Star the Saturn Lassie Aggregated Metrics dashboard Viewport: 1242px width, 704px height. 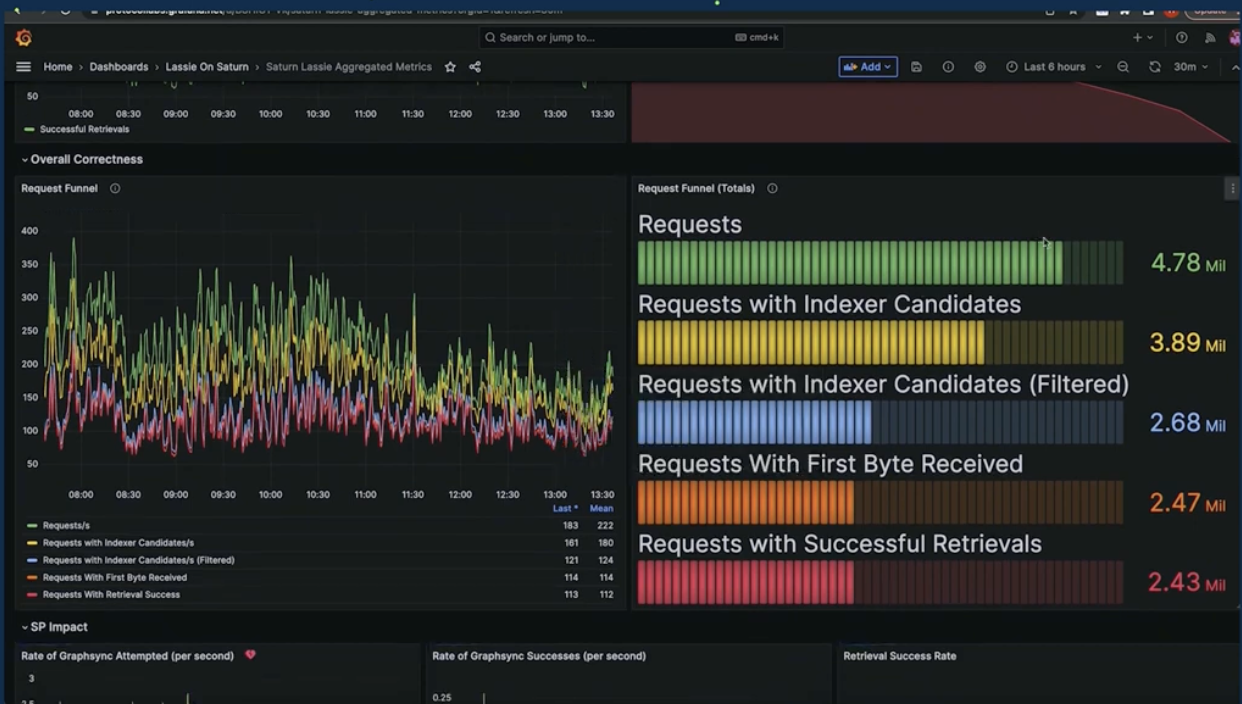click(450, 67)
